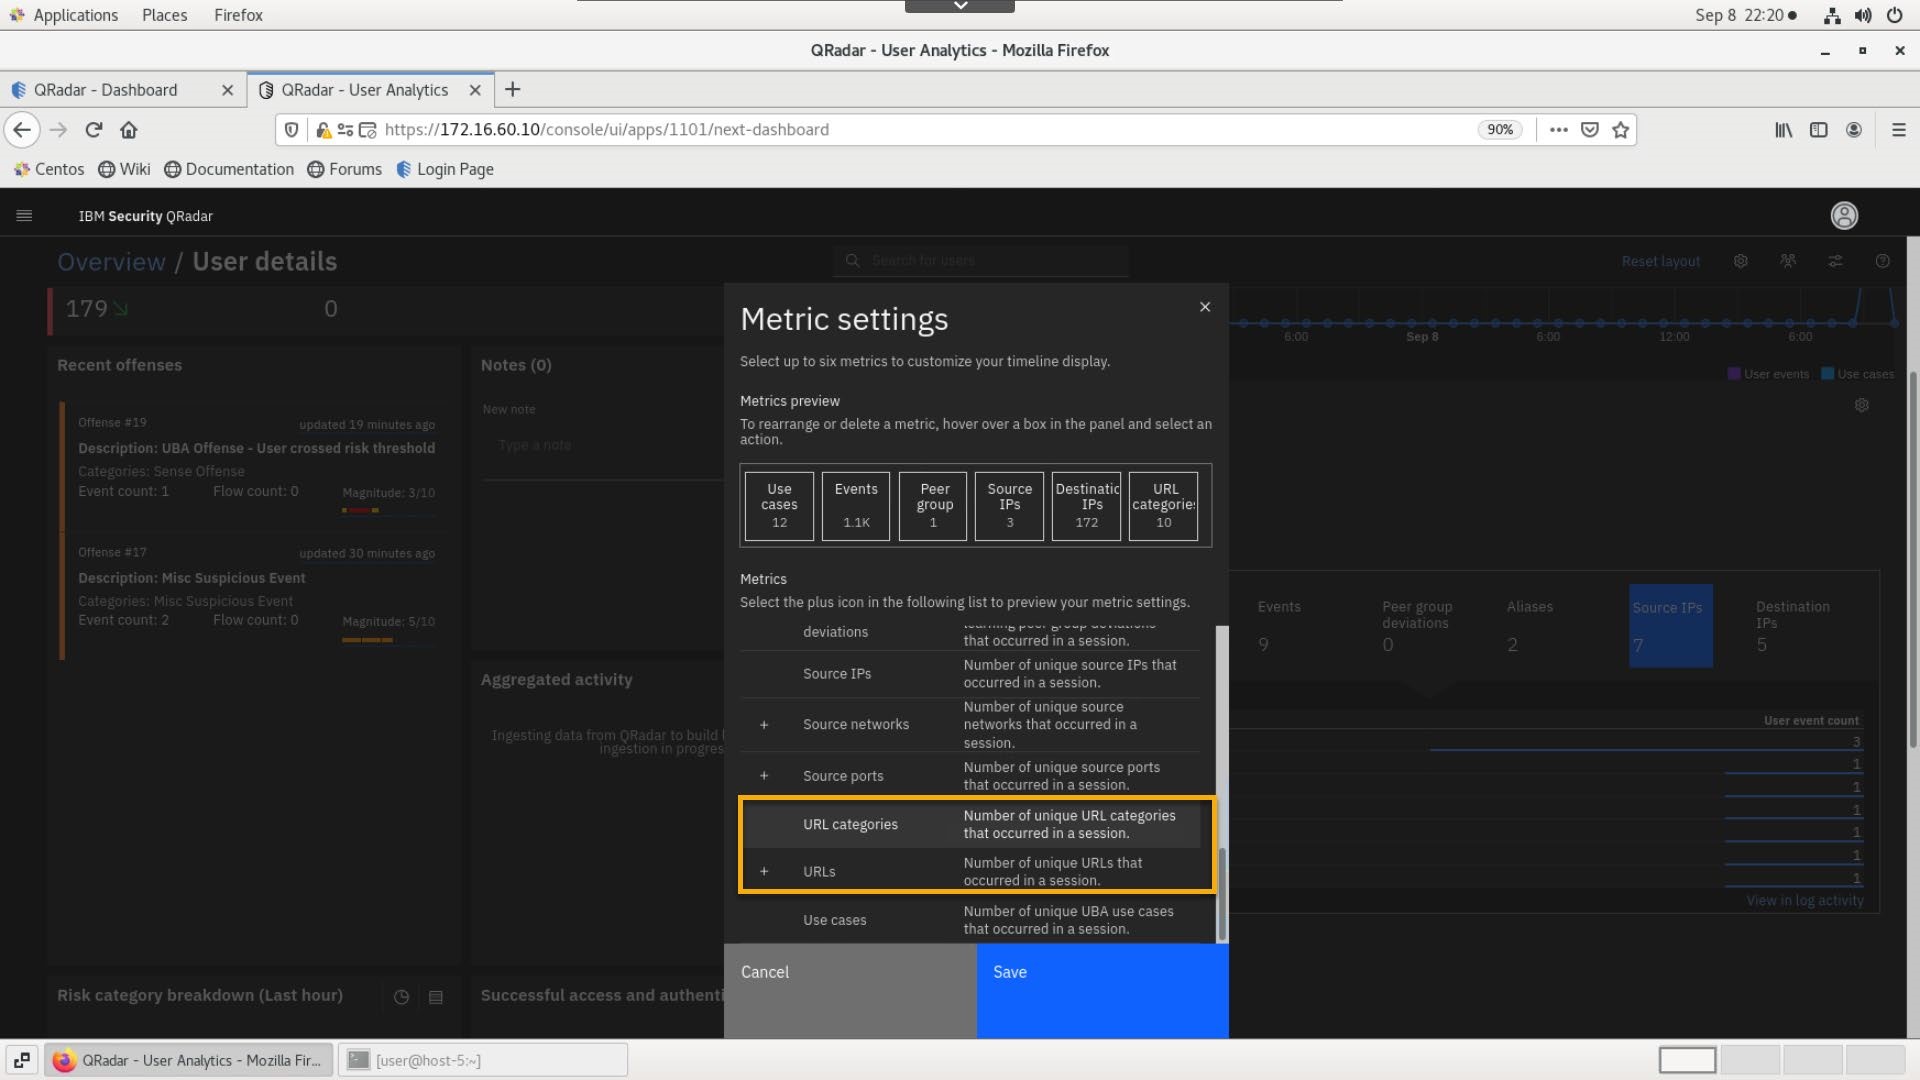
Task: Switch to the QRadar - Dashboard tab
Action: point(106,90)
